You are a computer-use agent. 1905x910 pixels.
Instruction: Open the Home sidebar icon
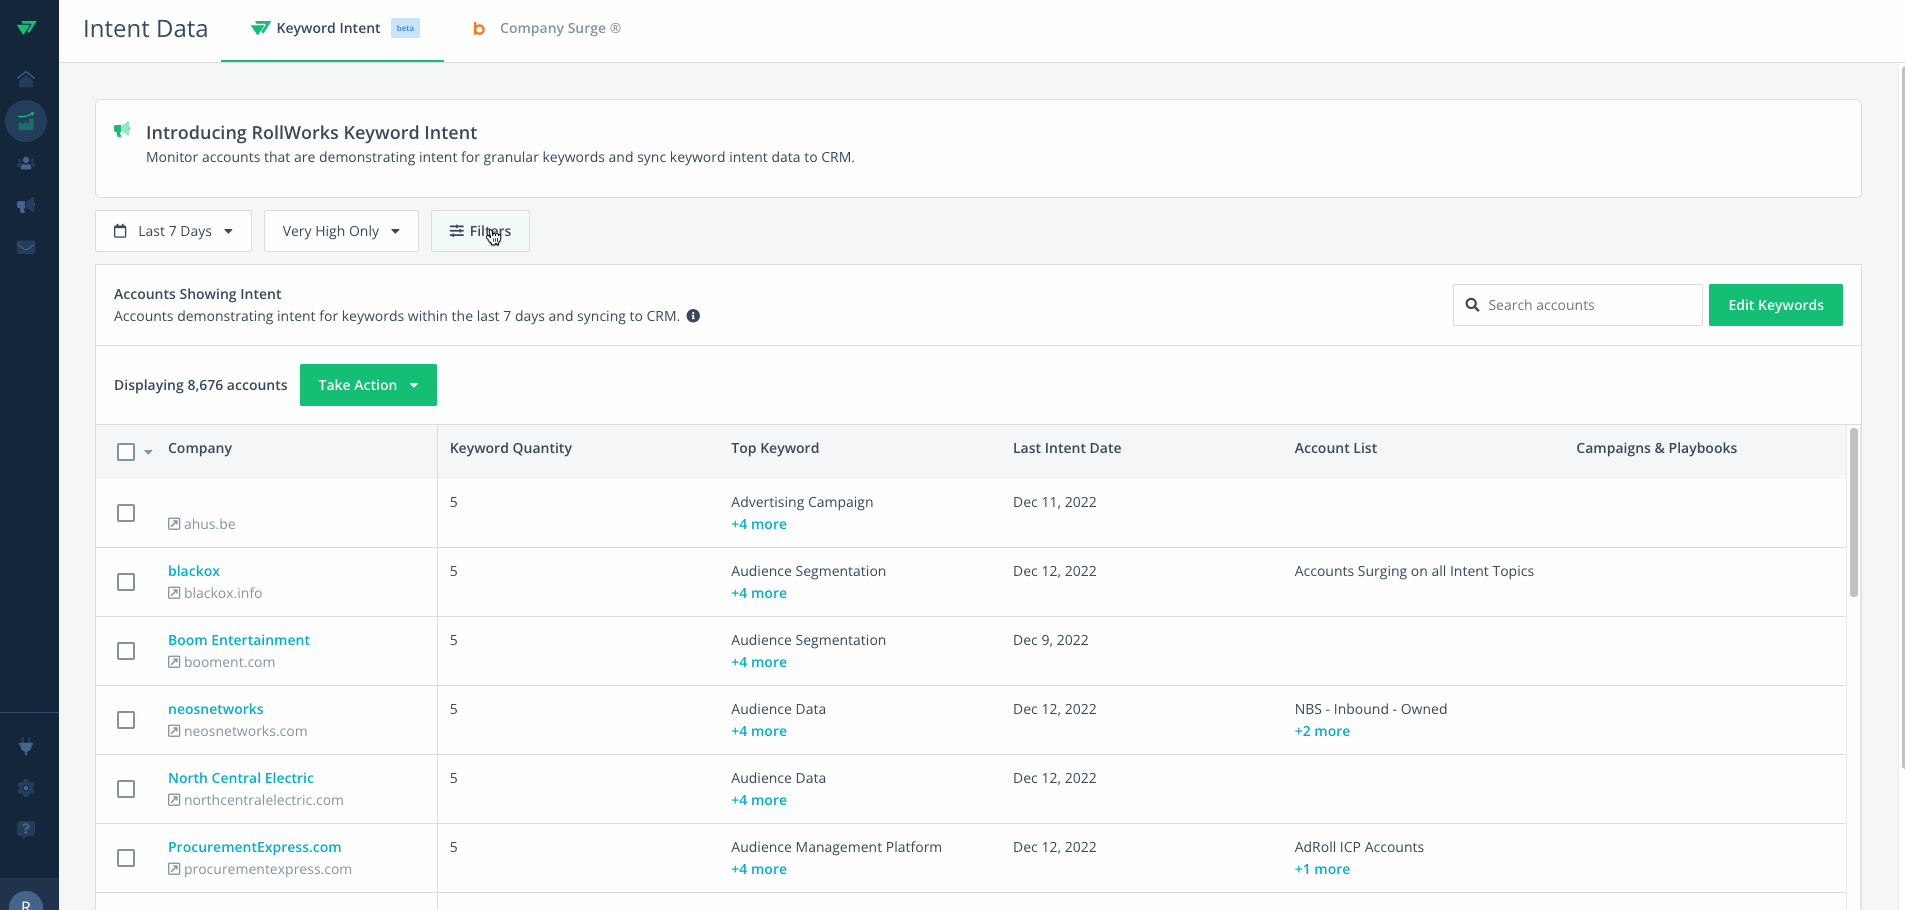pos(26,79)
